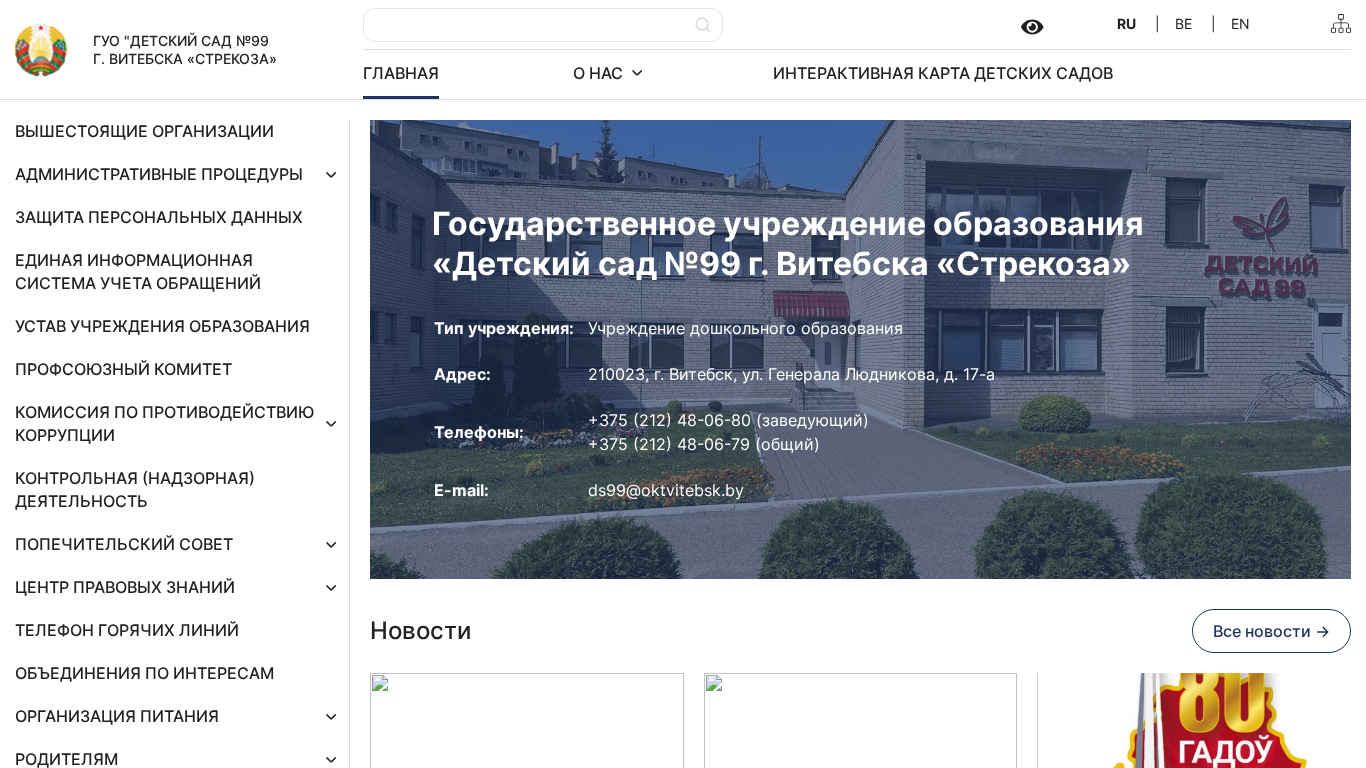1366x768 pixels.
Task: Click the Государственное учреждение образования heading
Action: point(788,244)
